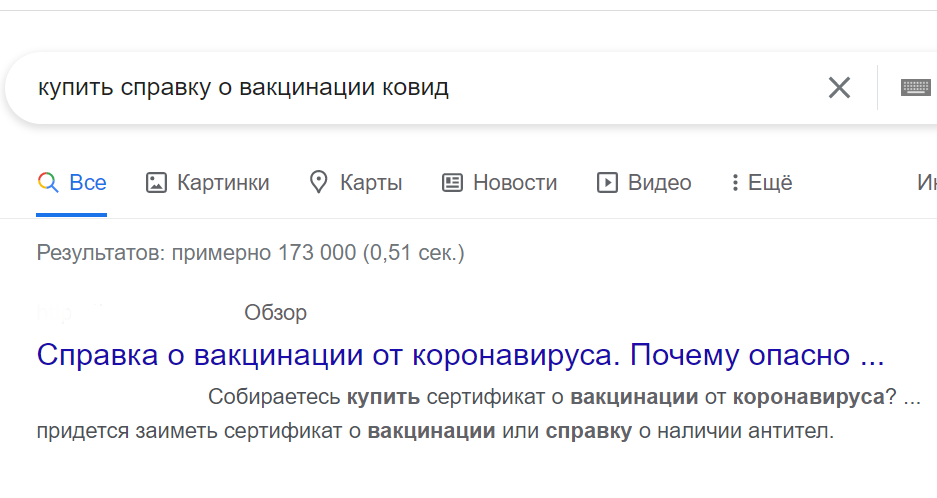Click the magnifier icon beside Все
This screenshot has width=937, height=498.
tap(47, 183)
